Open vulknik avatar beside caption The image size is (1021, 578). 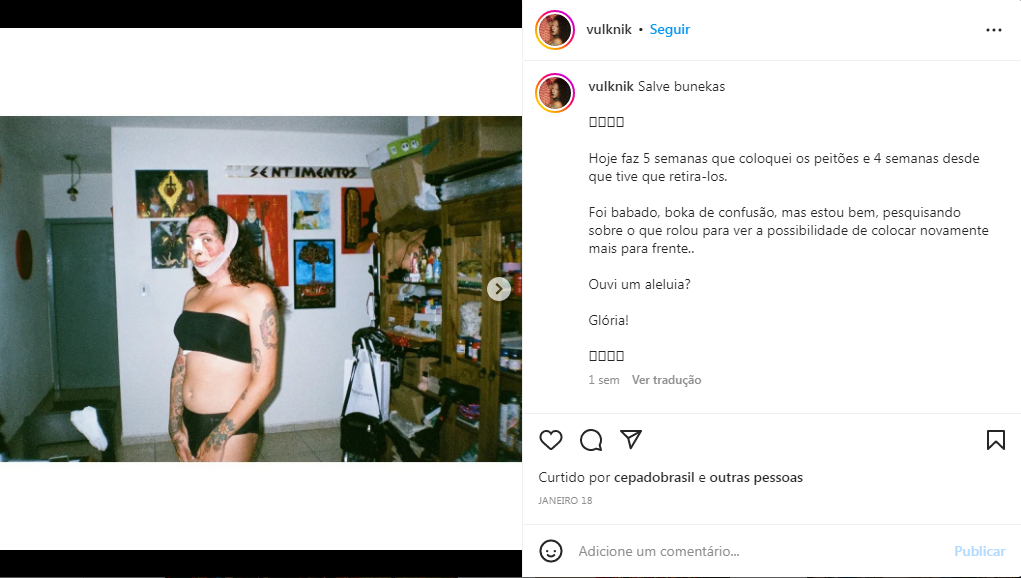(x=555, y=93)
